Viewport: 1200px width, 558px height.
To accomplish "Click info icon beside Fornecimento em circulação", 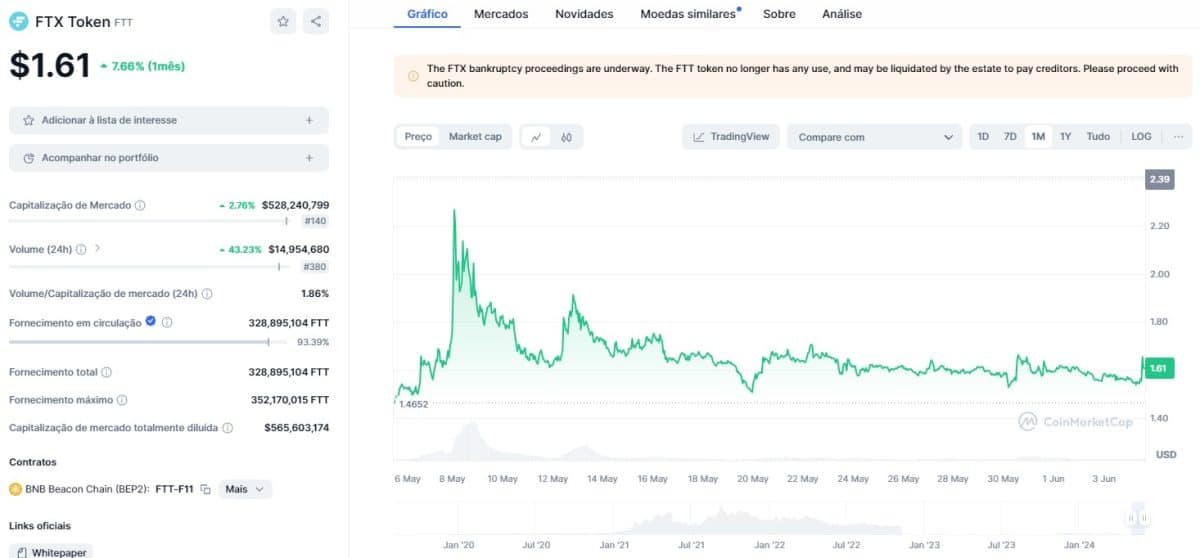I will [167, 322].
